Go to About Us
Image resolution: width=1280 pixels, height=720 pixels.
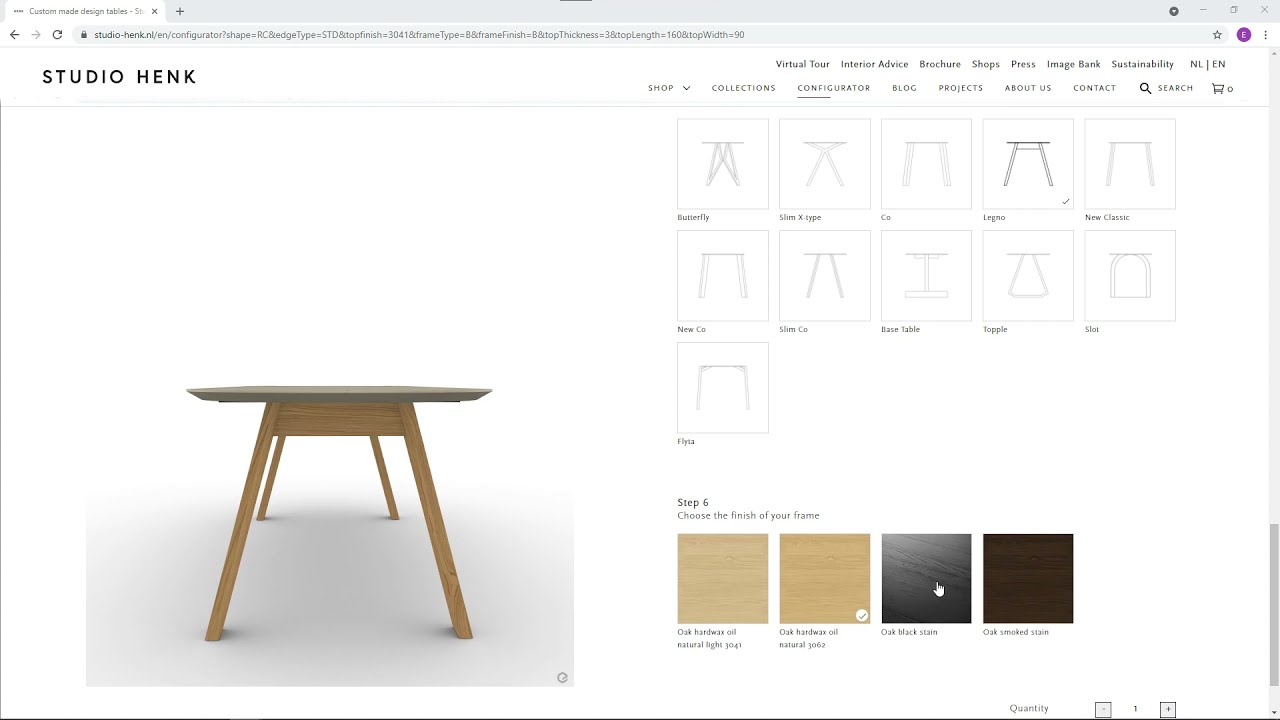1028,88
